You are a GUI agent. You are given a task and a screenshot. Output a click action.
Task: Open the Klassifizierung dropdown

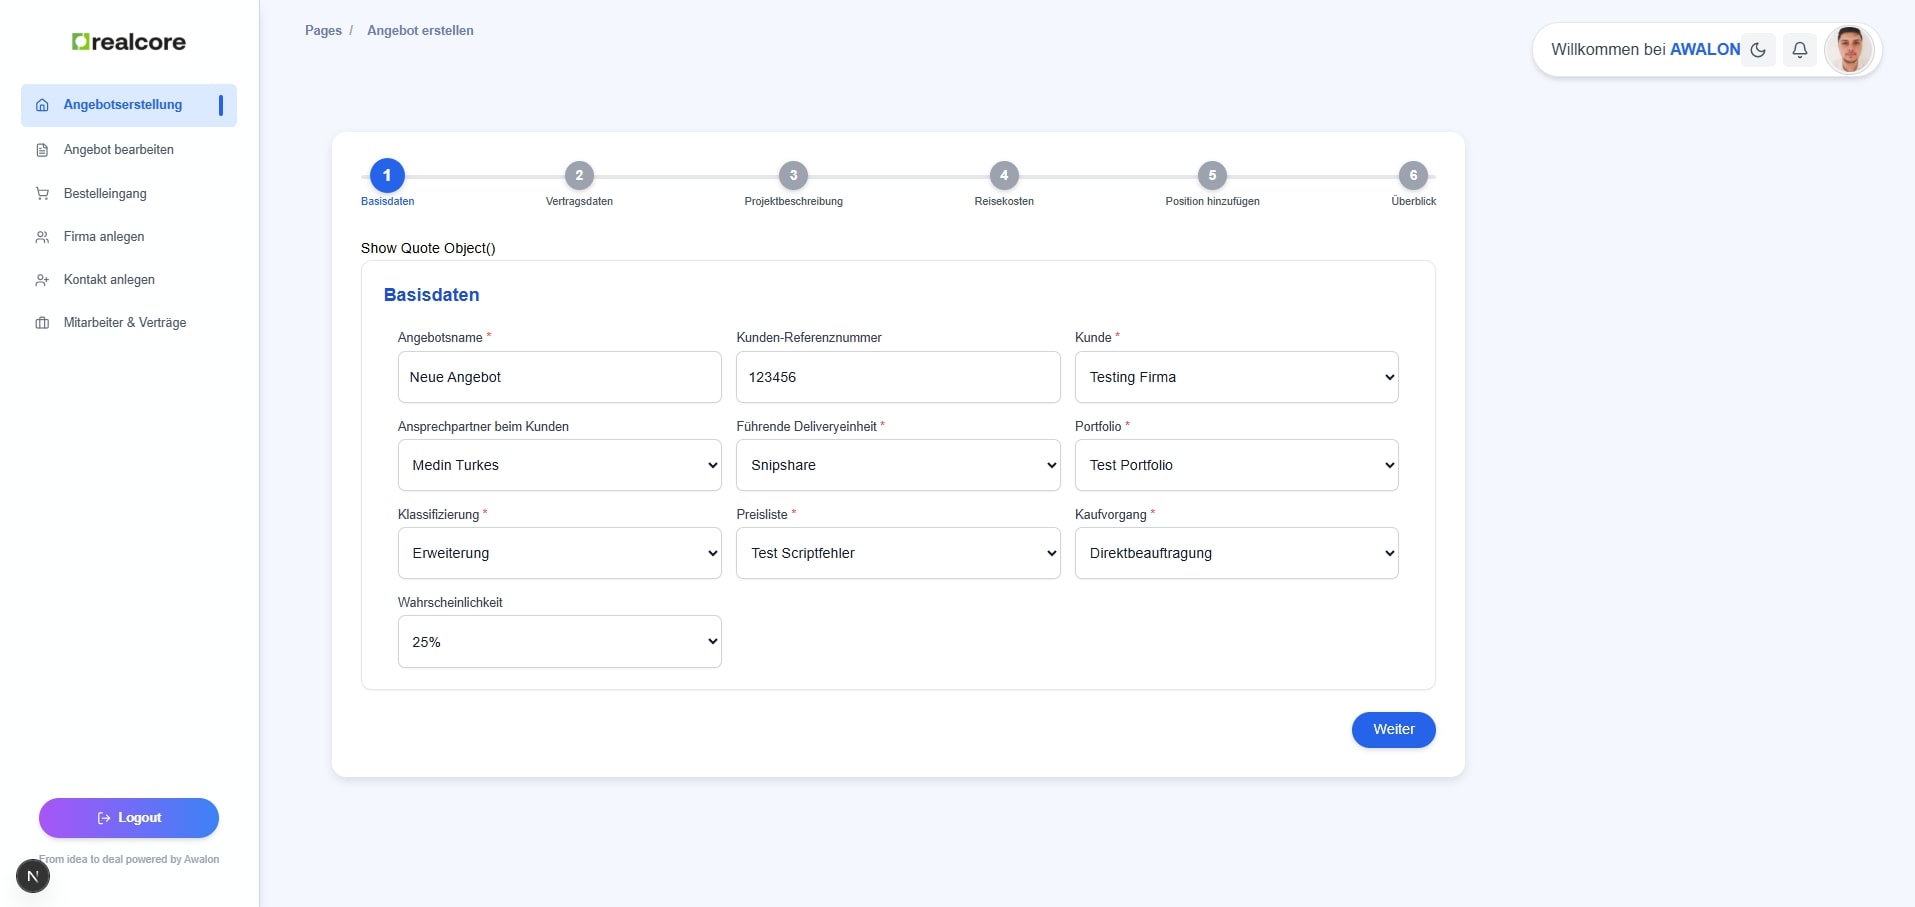point(559,553)
